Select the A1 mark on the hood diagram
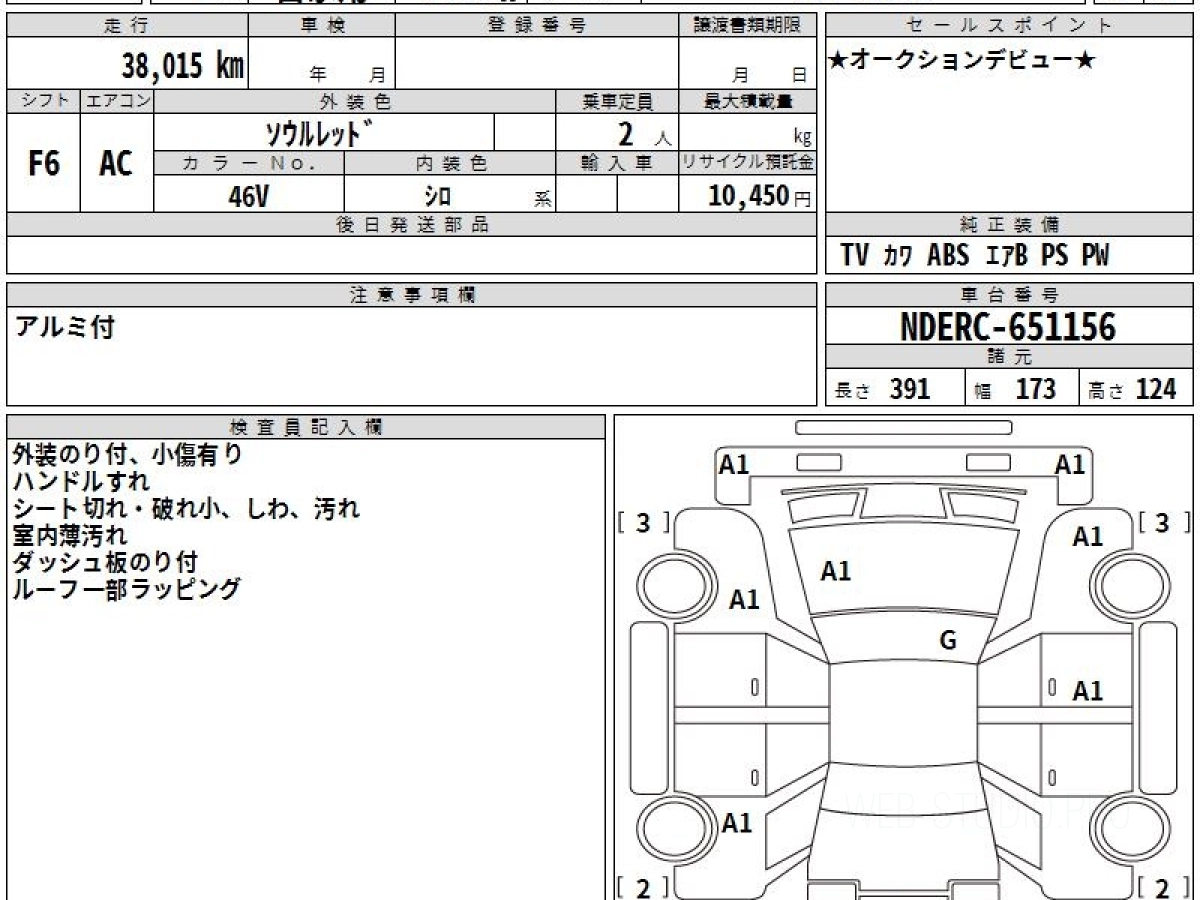Image resolution: width=1200 pixels, height=900 pixels. click(x=836, y=572)
